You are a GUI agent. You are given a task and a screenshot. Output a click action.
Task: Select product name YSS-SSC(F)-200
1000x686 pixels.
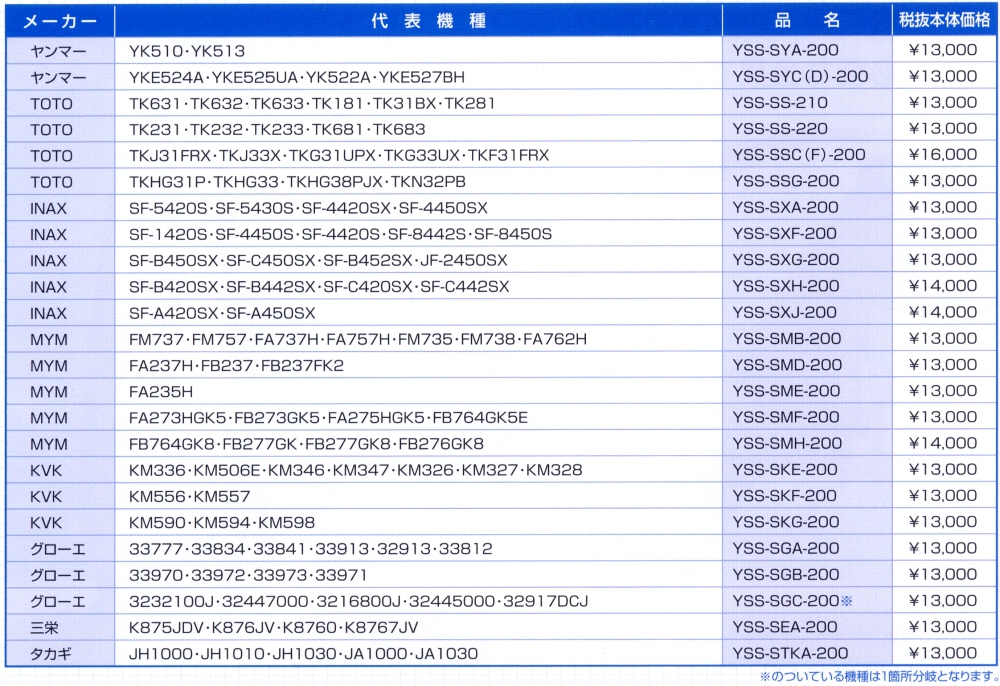798,155
